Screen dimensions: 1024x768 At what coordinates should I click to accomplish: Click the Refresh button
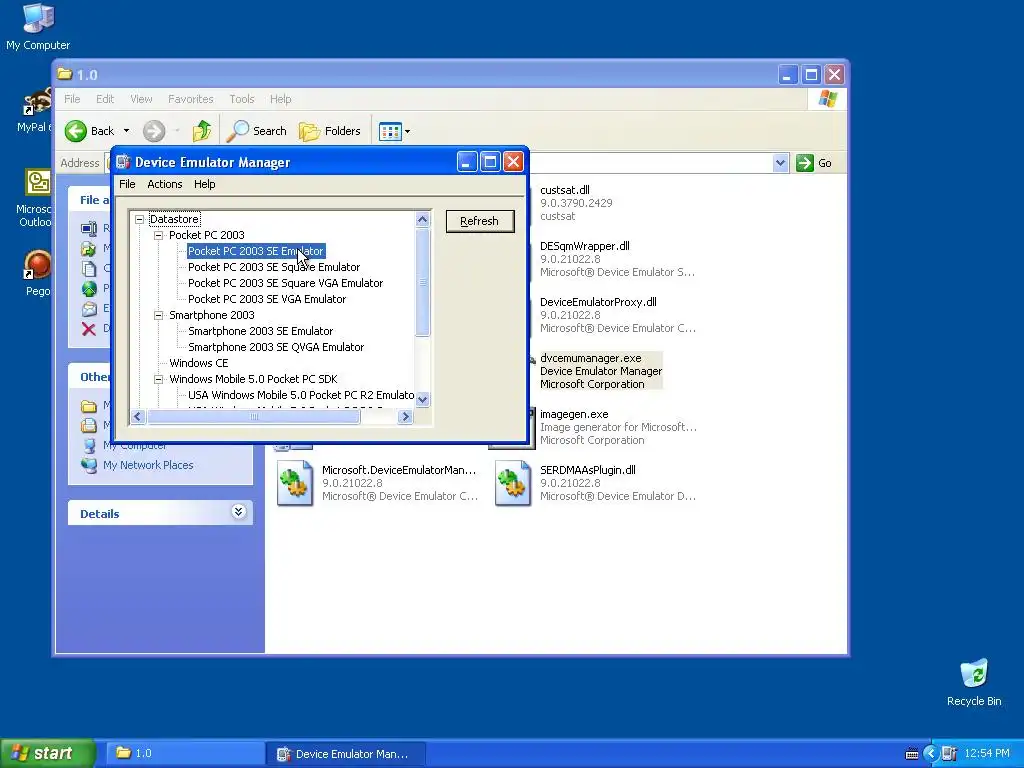click(x=480, y=221)
